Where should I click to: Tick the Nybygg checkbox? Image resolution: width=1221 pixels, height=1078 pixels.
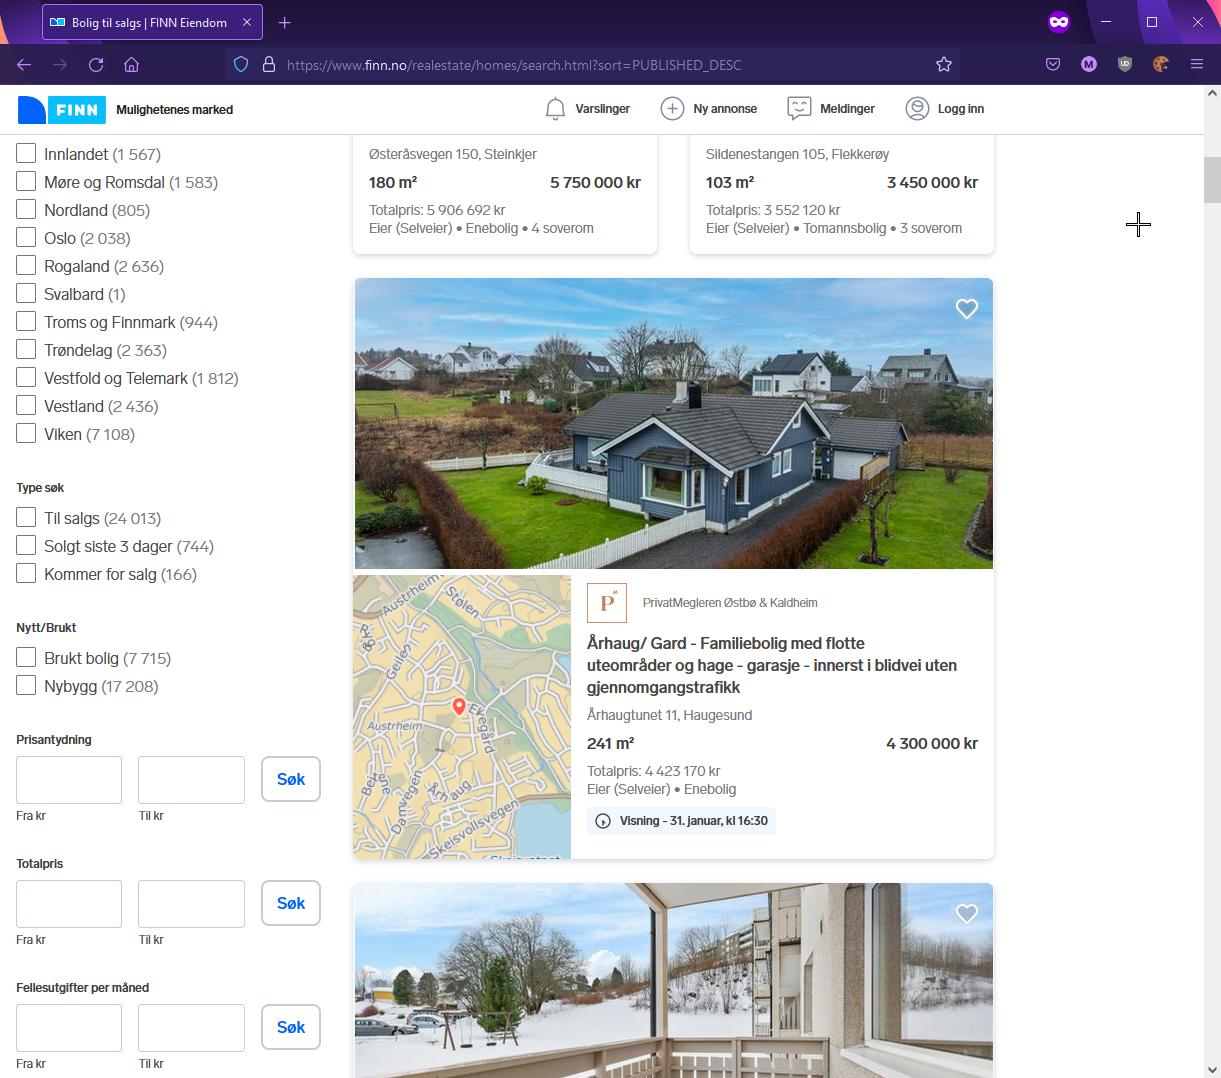click(x=26, y=686)
